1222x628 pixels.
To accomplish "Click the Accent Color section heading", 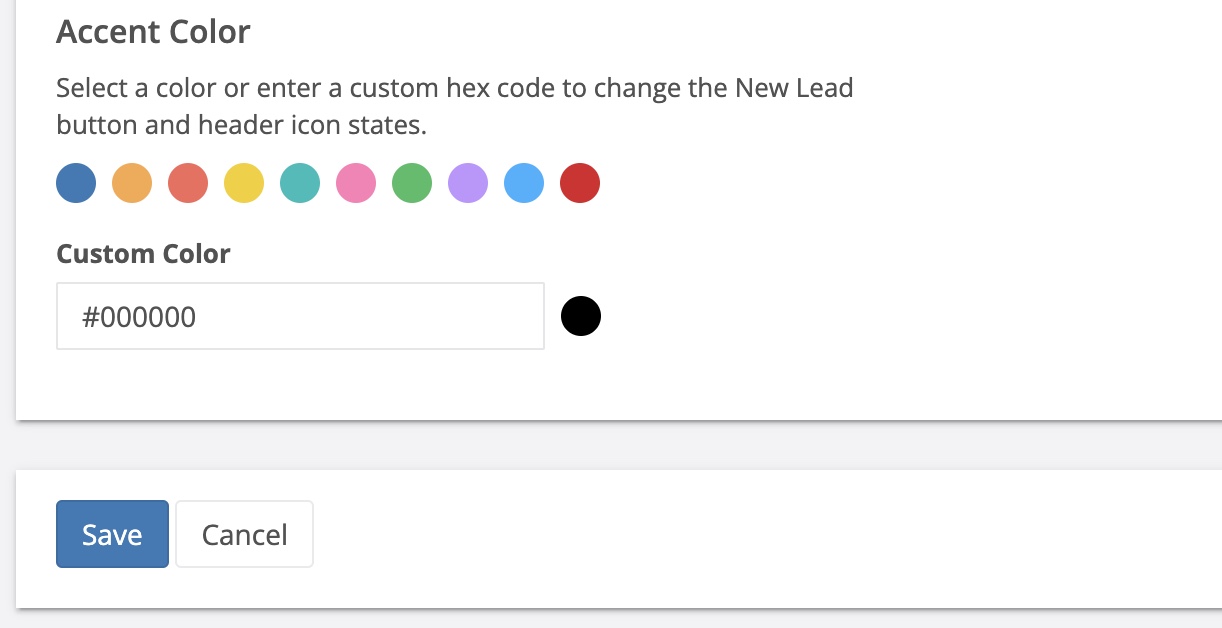I will pyautogui.click(x=153, y=32).
